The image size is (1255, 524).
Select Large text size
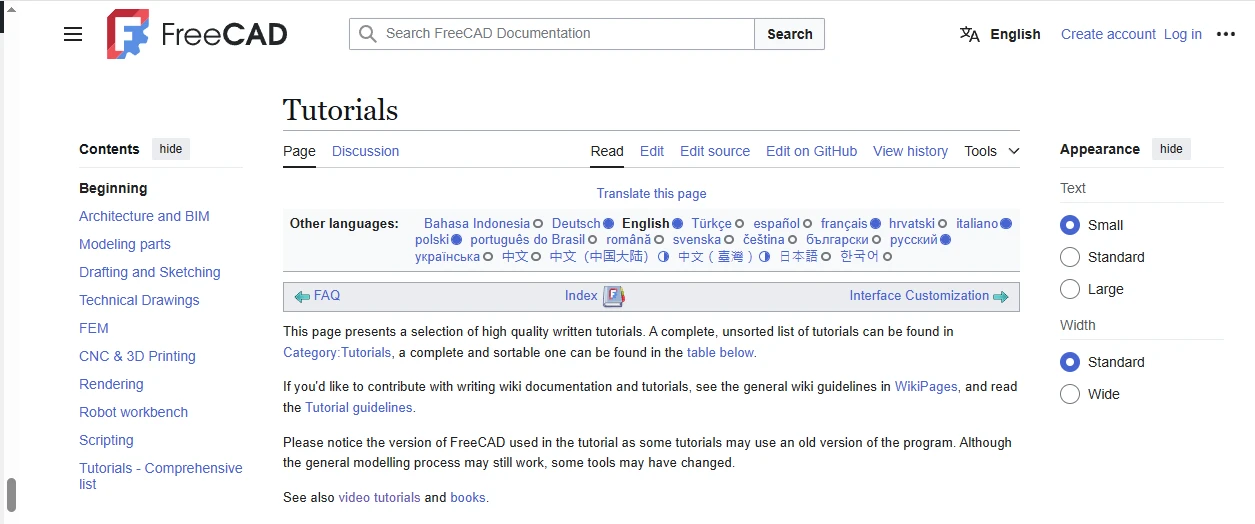coord(1070,289)
